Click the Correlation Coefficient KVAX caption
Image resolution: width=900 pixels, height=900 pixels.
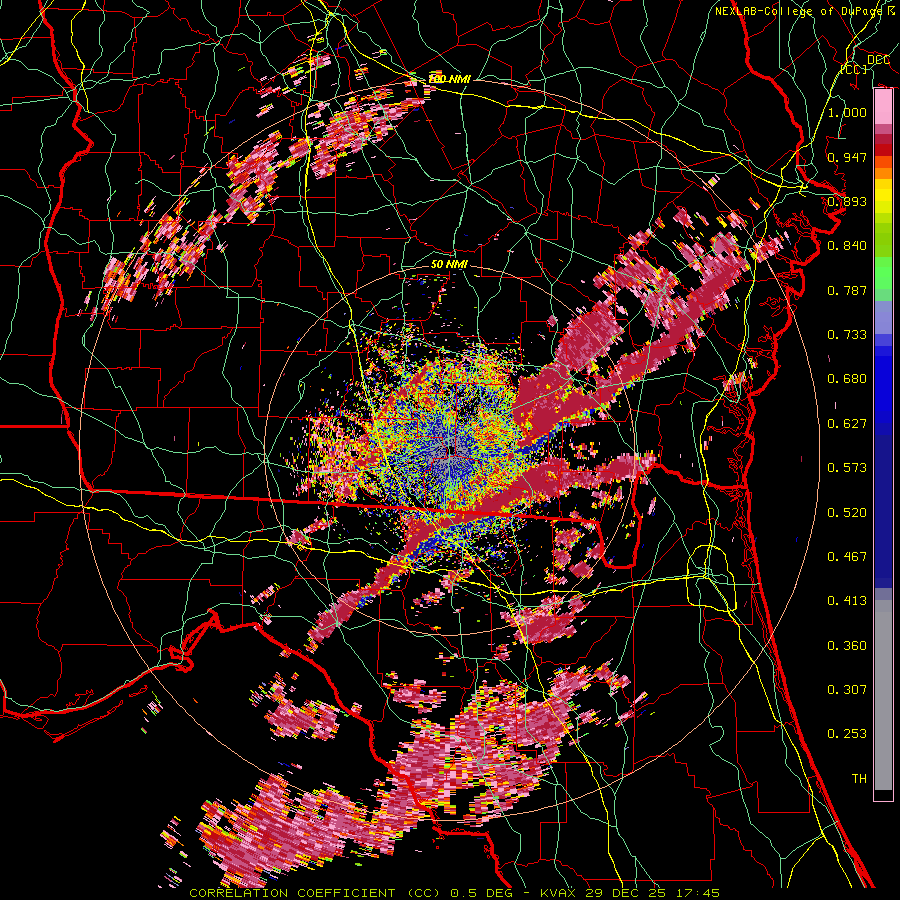pos(455,894)
